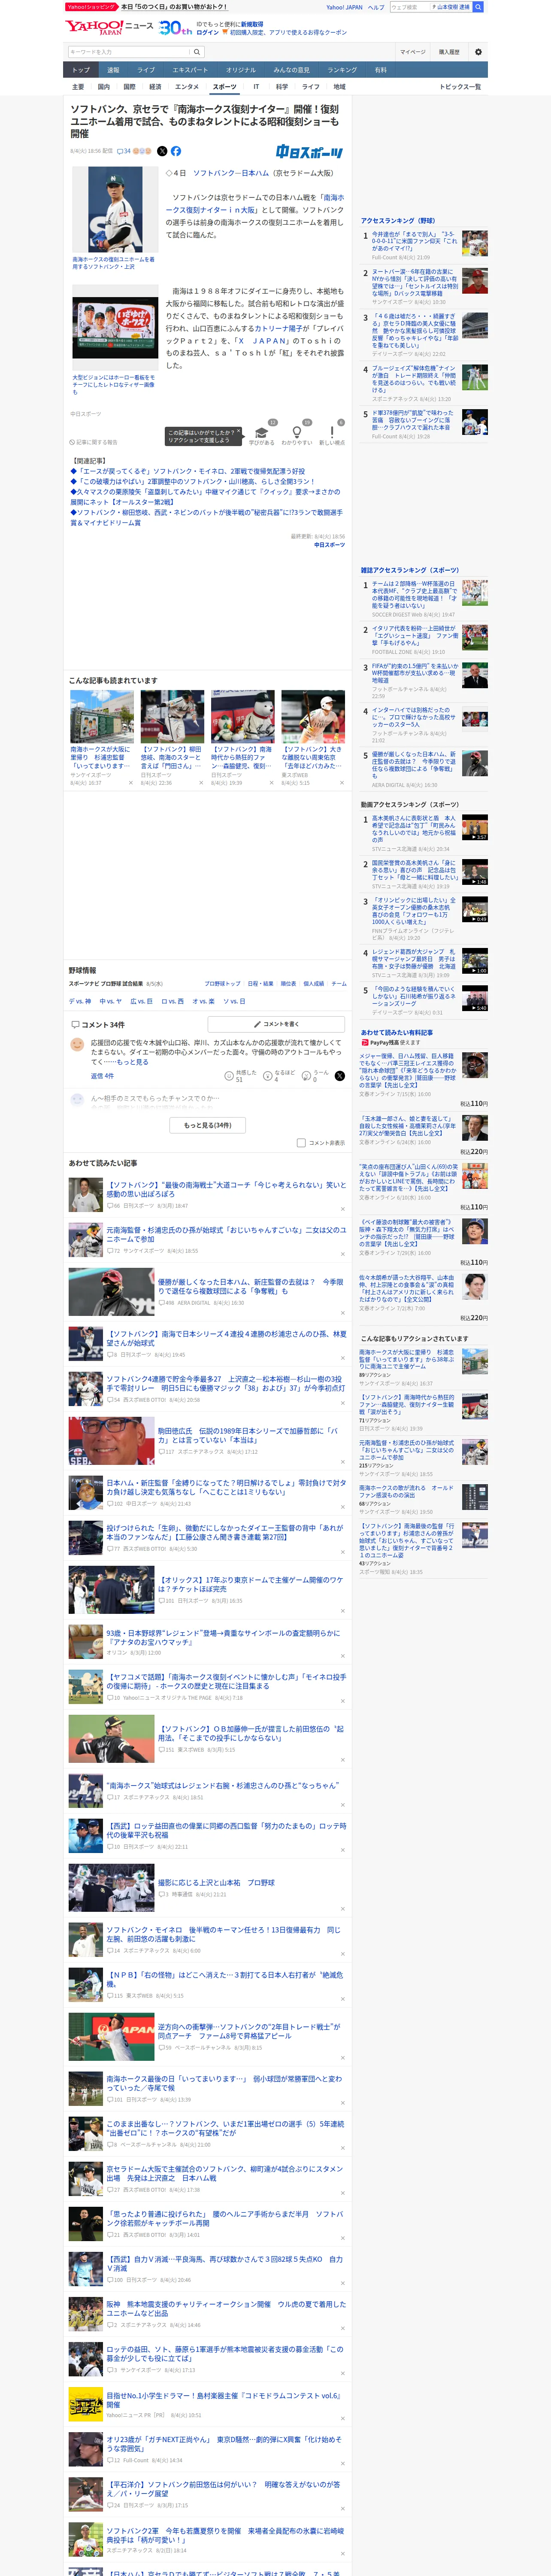Select 経済 category sub-tab
The height and width of the screenshot is (2576, 551).
tap(155, 87)
